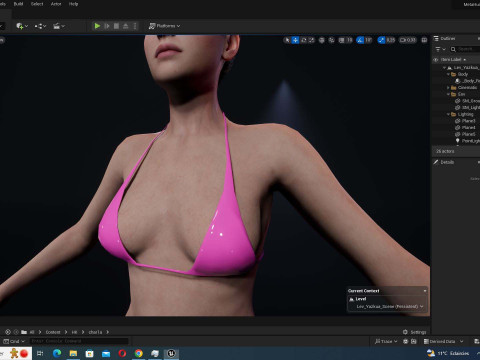The image size is (480, 360).
Task: Click the Outliner search field
Action: [x=465, y=49]
